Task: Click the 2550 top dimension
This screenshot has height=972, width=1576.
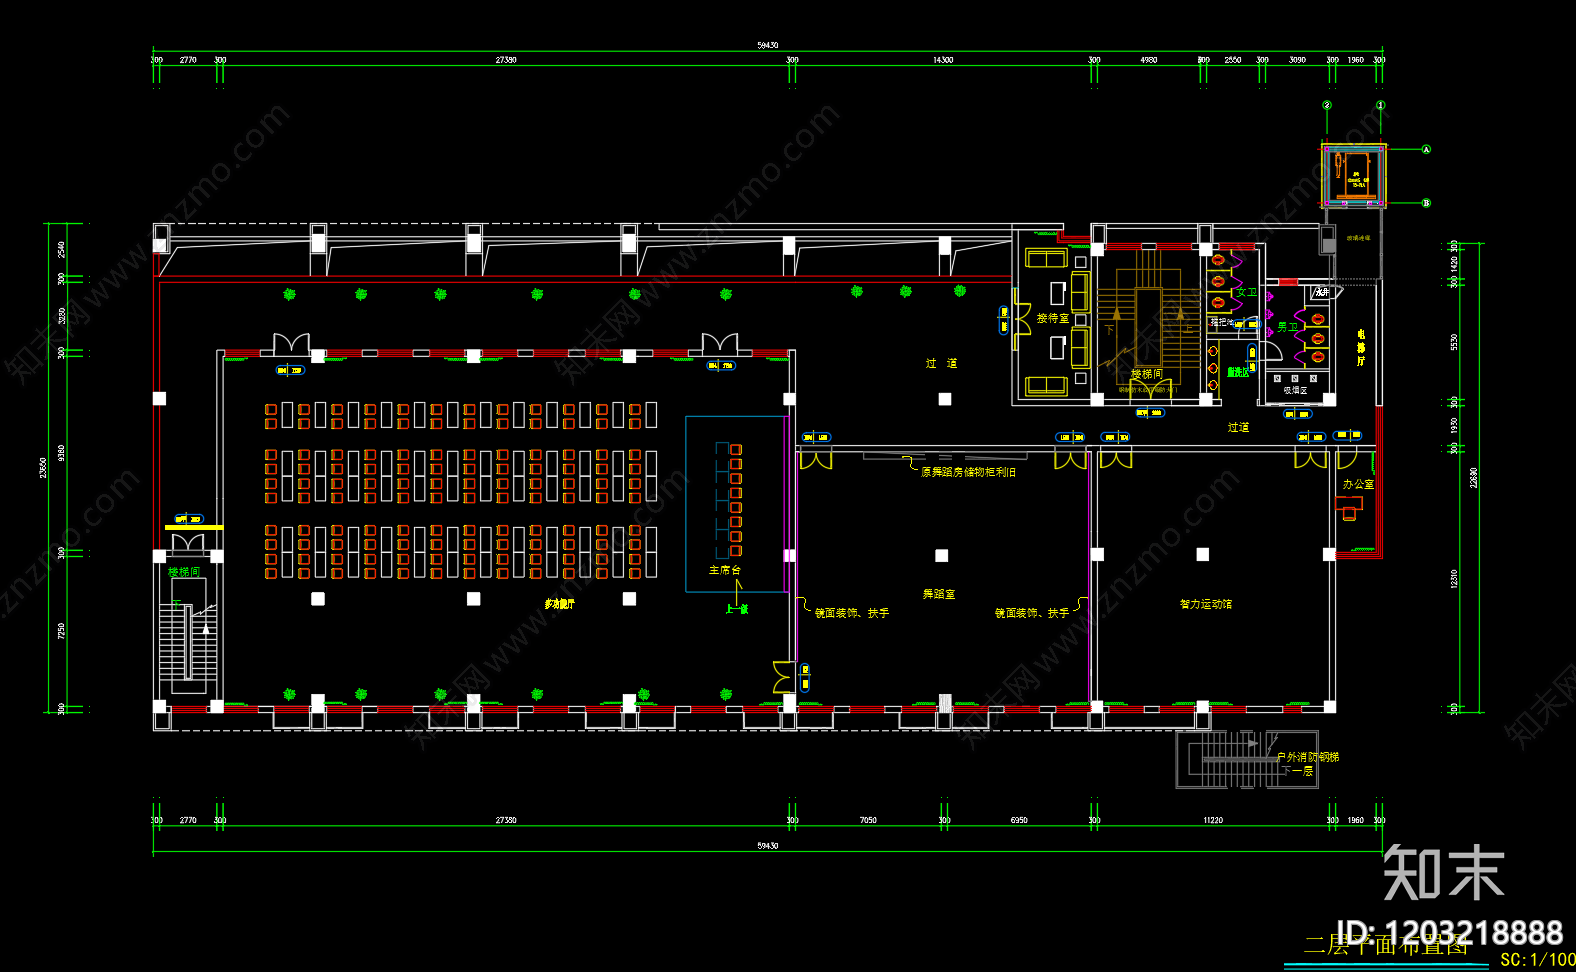Action: tap(1233, 60)
